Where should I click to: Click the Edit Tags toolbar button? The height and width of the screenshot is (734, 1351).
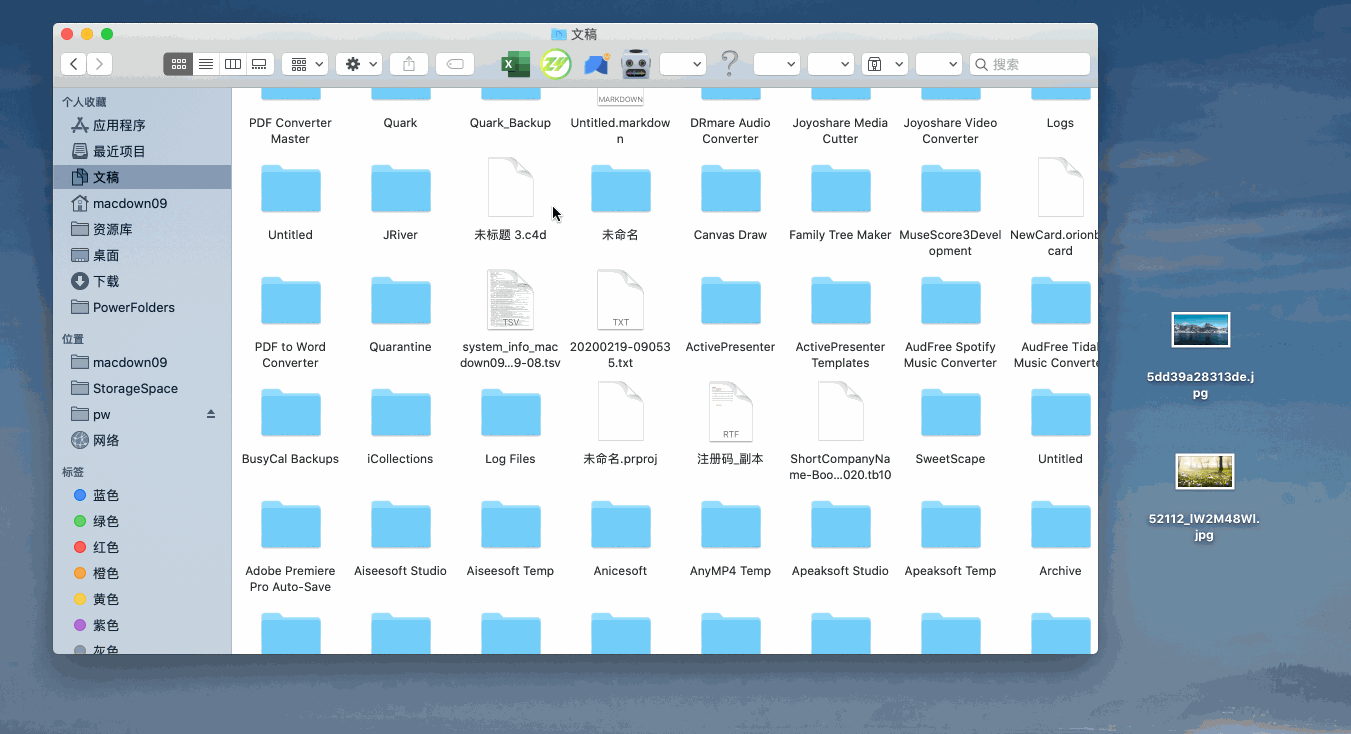tap(455, 64)
